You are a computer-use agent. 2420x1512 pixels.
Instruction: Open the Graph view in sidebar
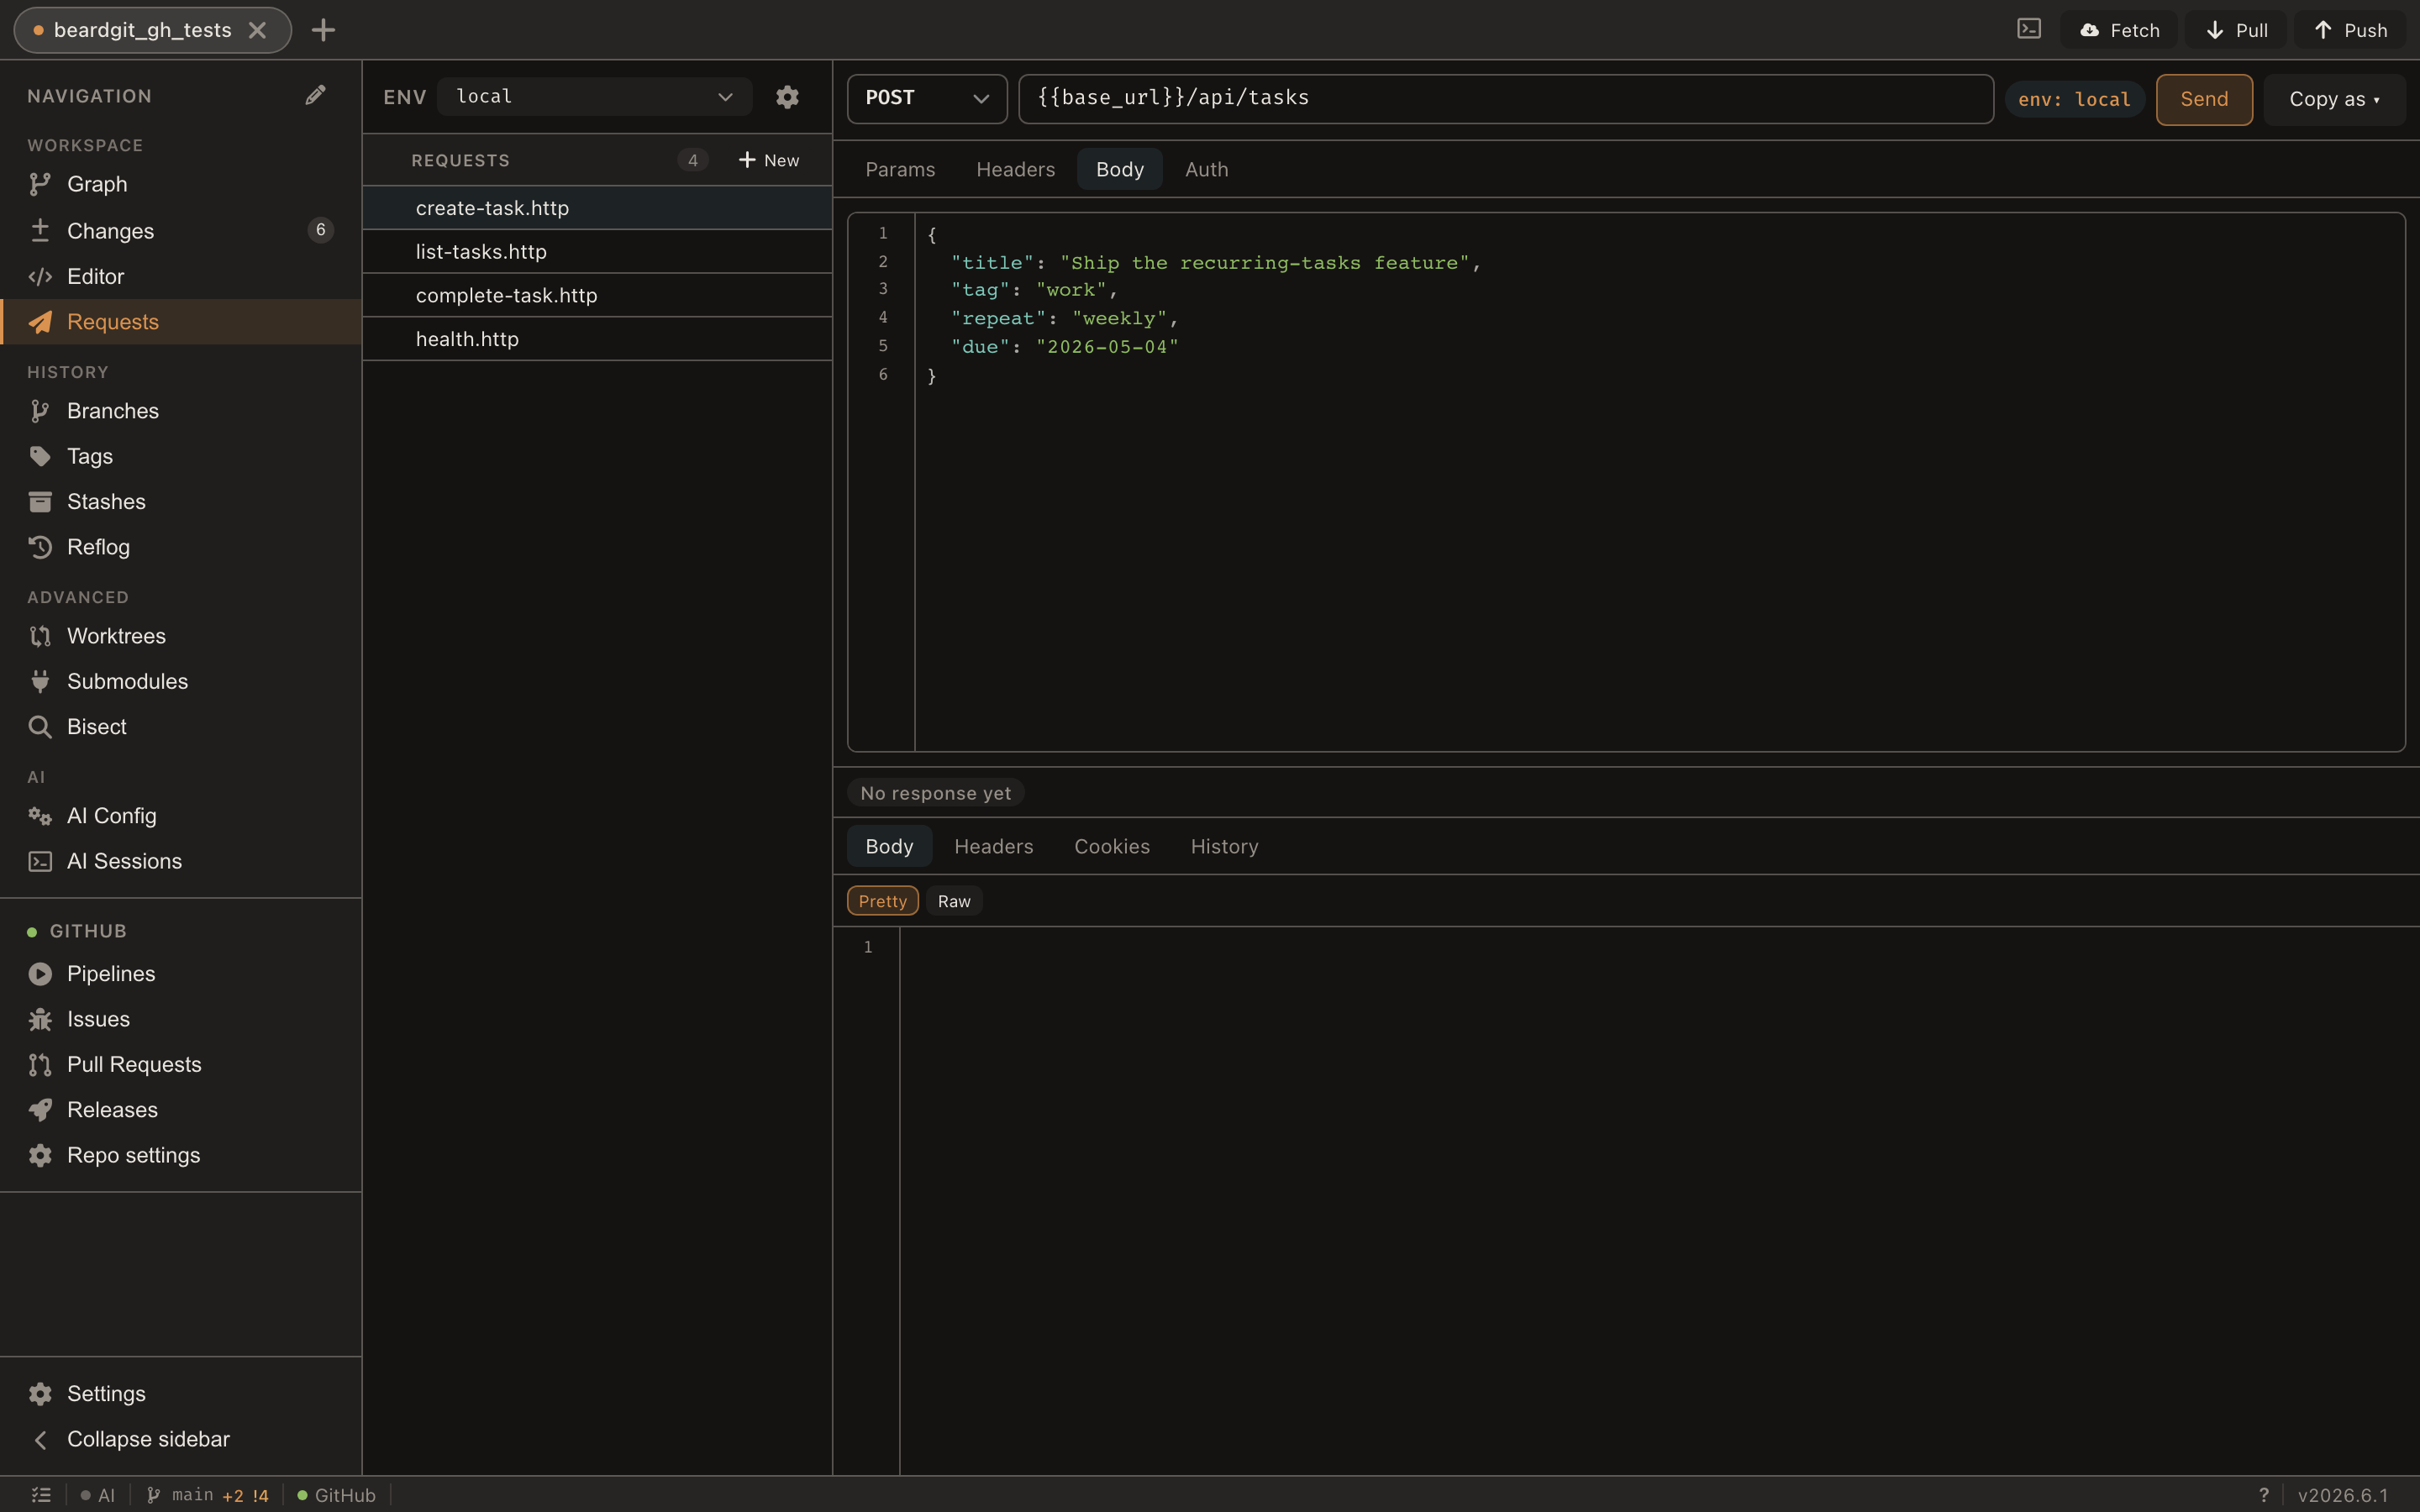pyautogui.click(x=180, y=184)
